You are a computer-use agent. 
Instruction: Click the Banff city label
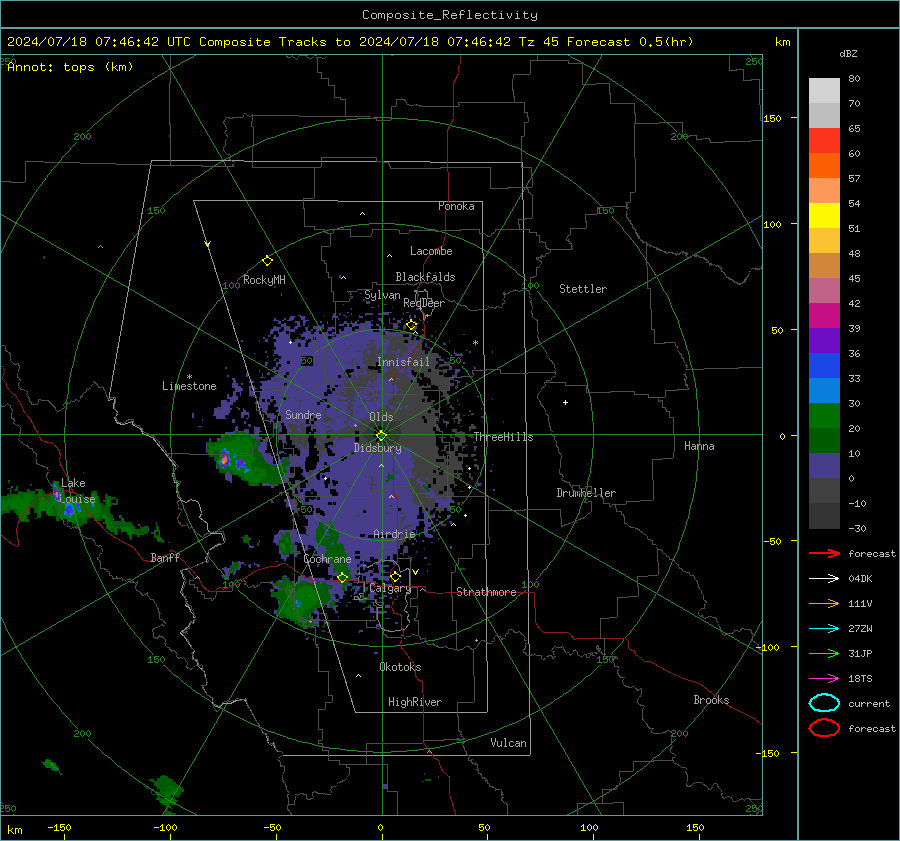point(165,557)
